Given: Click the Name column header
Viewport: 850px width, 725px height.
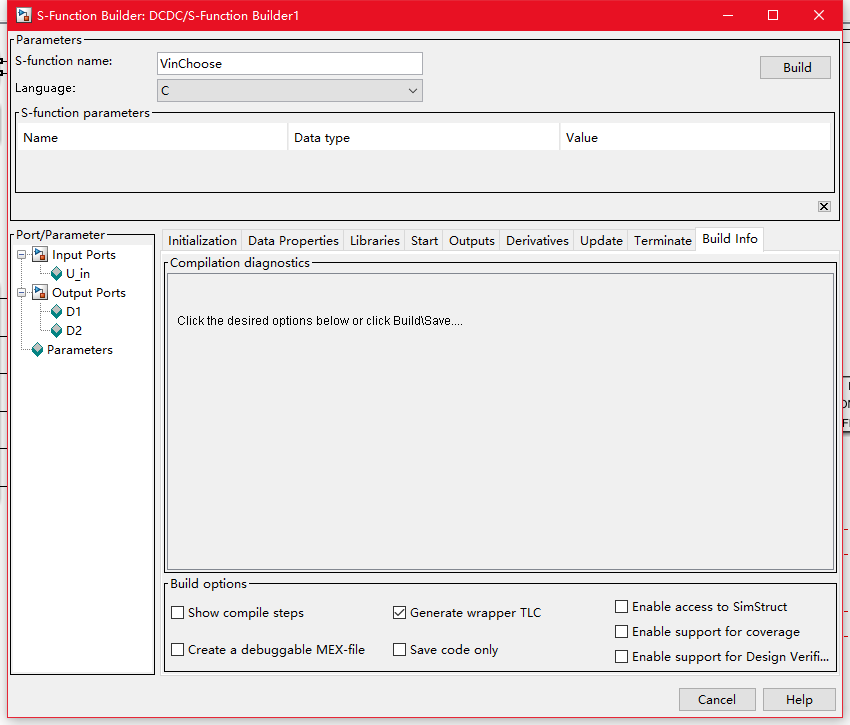Looking at the screenshot, I should click(x=152, y=137).
